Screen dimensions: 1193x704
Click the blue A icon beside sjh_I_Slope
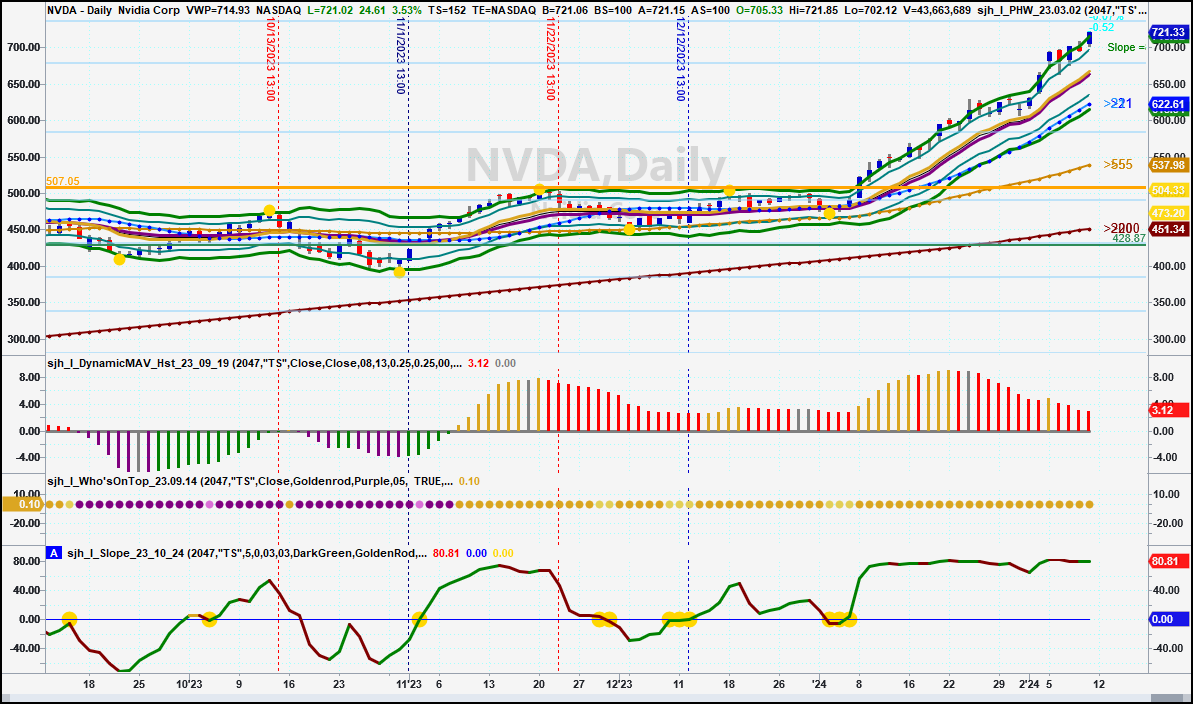[53, 553]
